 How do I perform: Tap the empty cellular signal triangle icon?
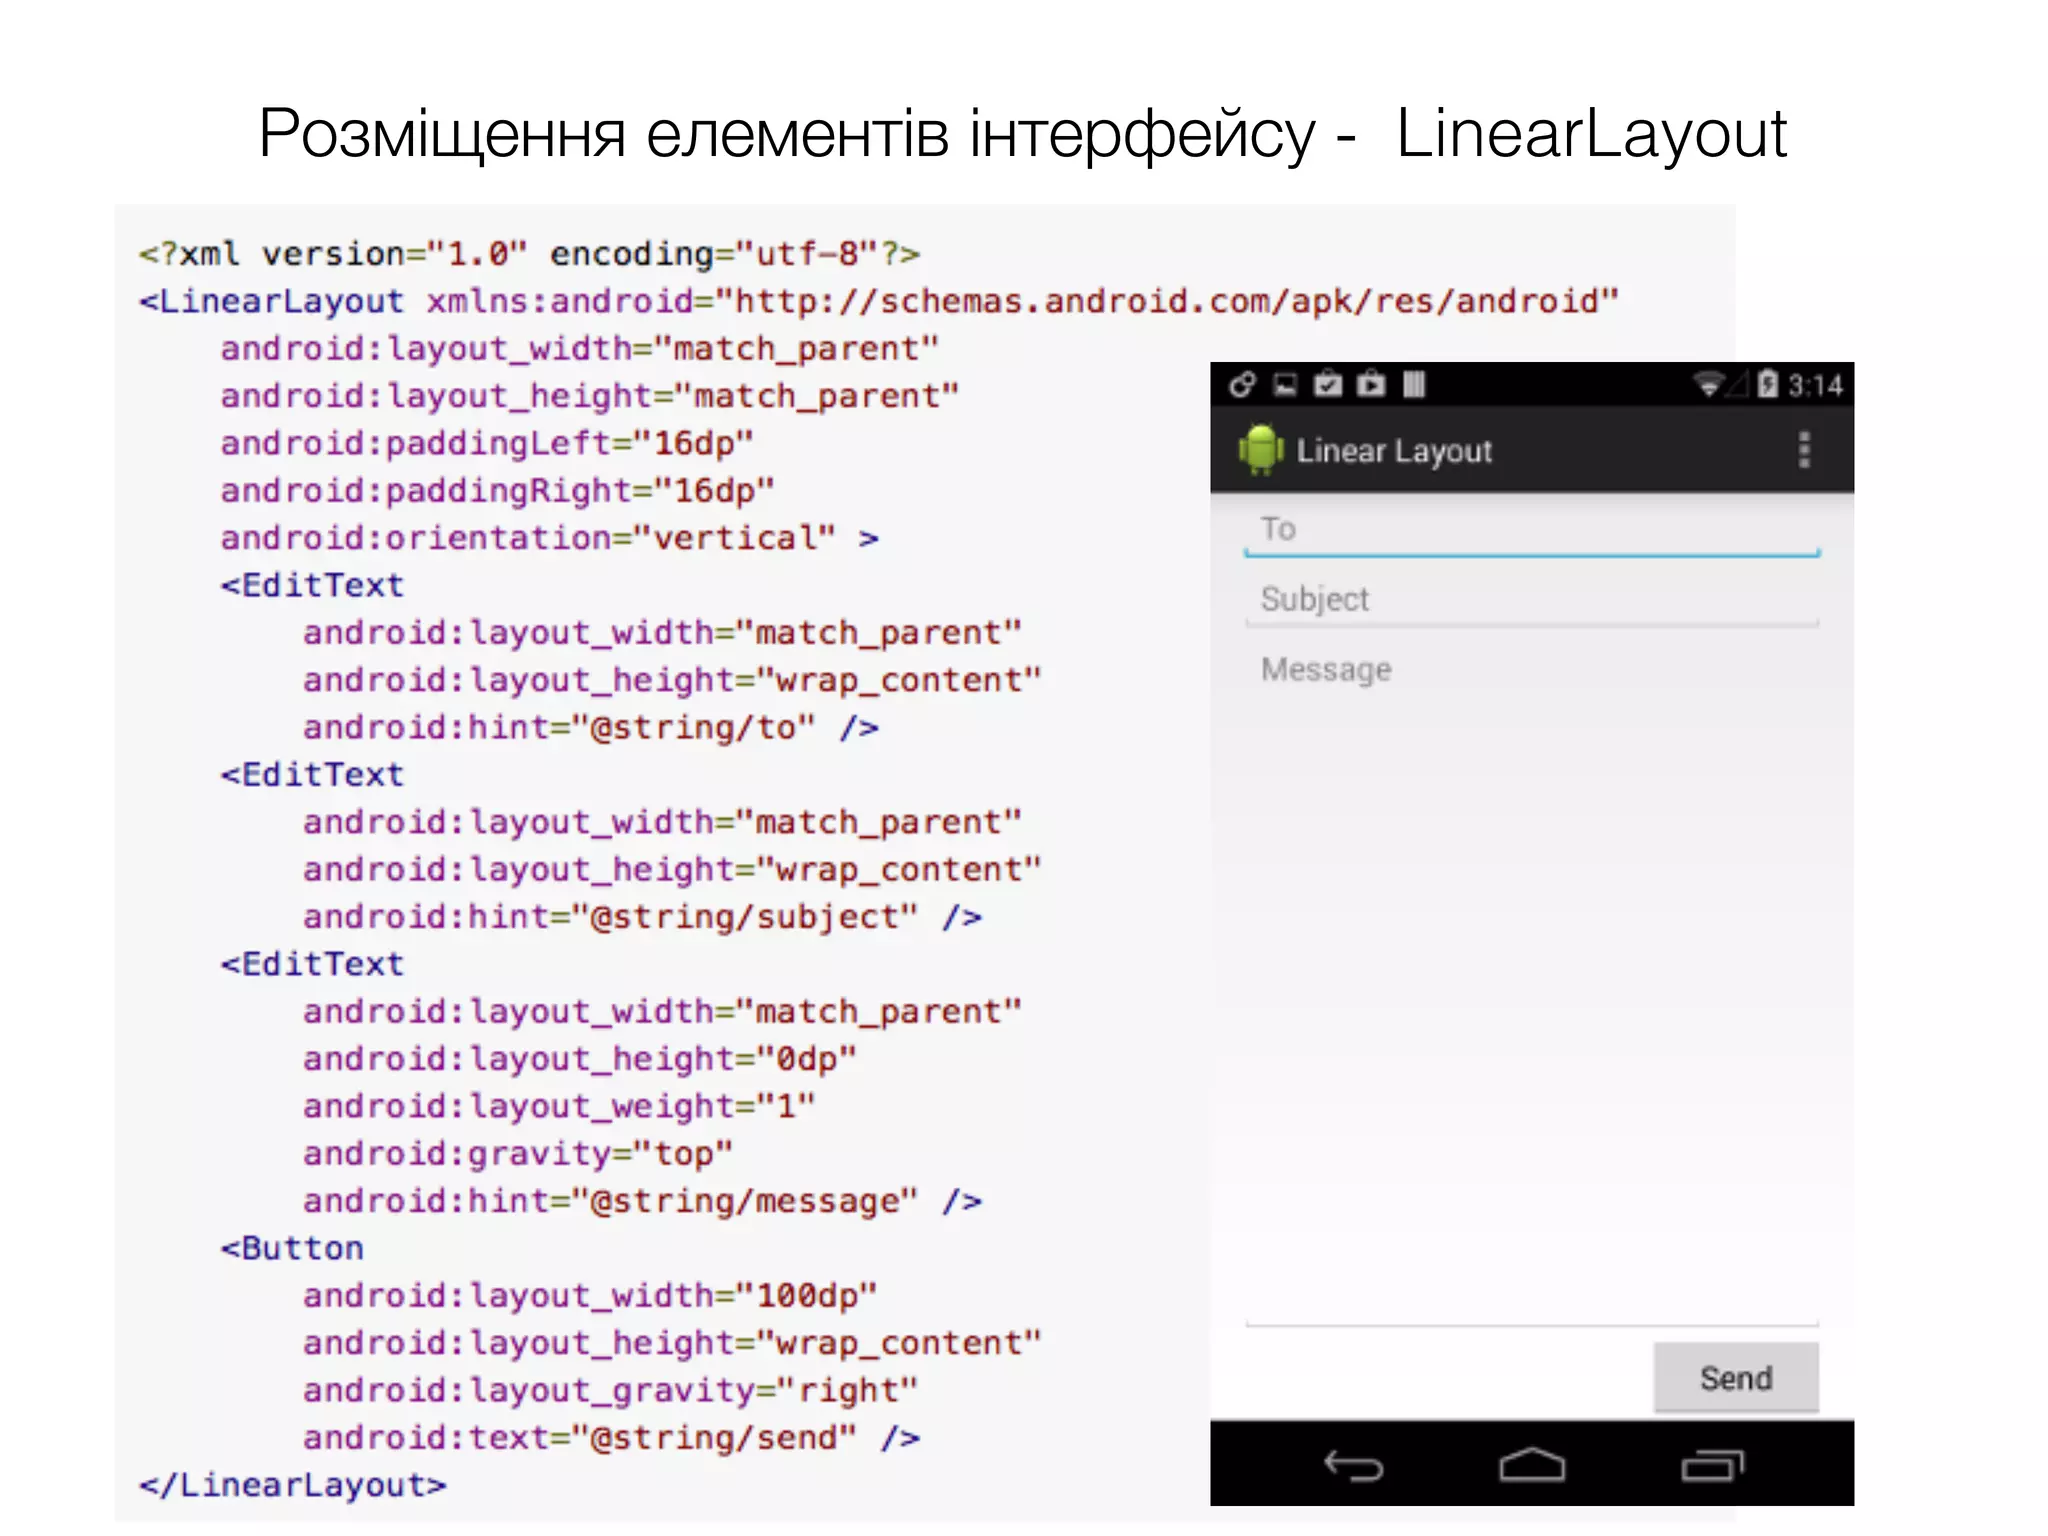(x=1739, y=384)
